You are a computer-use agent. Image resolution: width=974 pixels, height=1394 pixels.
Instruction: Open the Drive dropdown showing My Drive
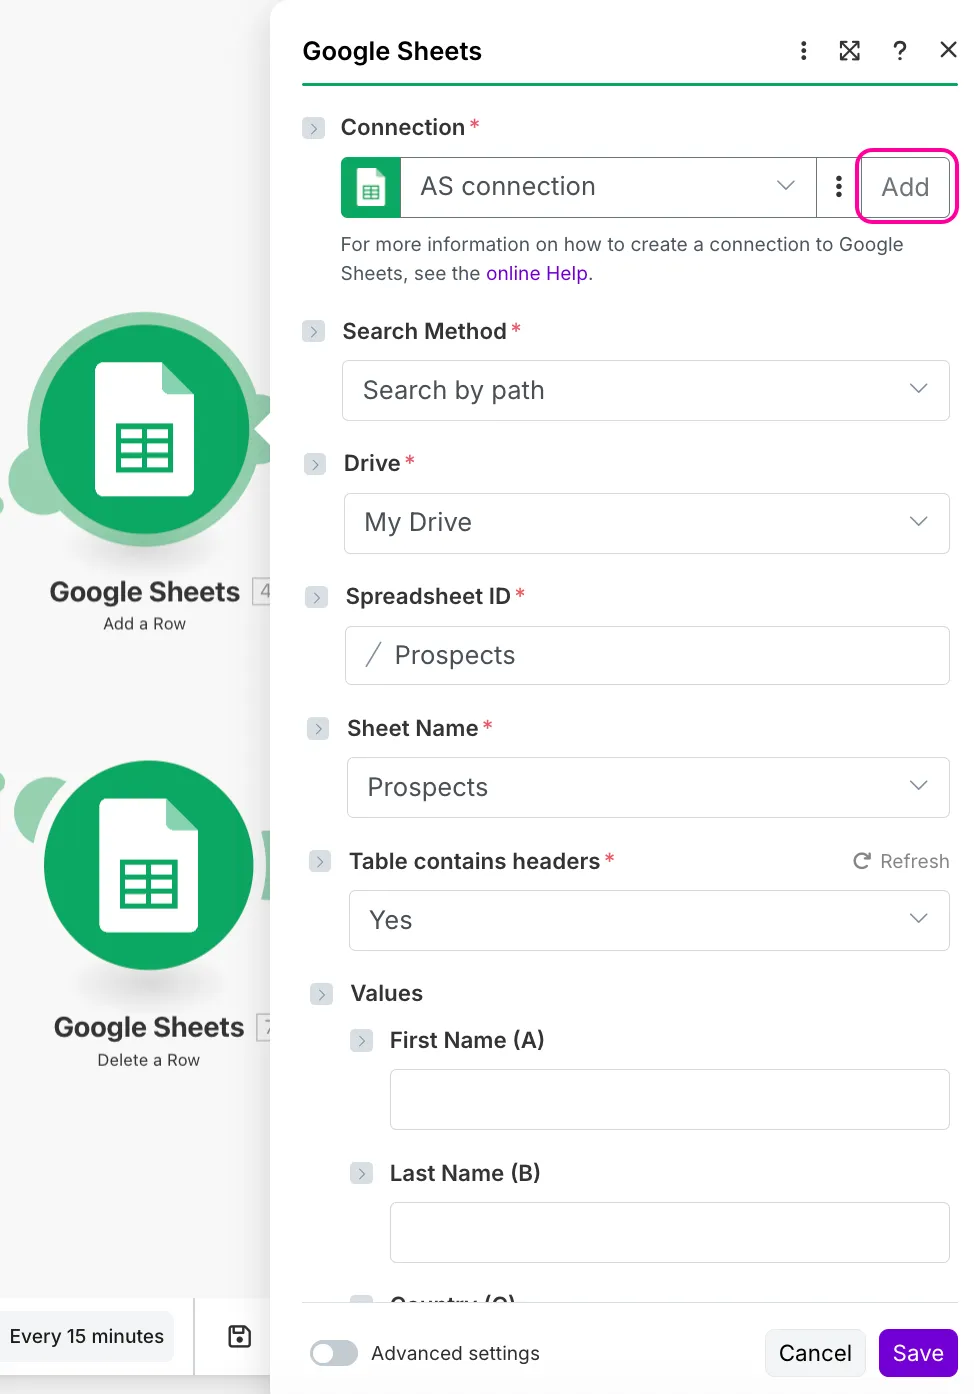pyautogui.click(x=647, y=523)
